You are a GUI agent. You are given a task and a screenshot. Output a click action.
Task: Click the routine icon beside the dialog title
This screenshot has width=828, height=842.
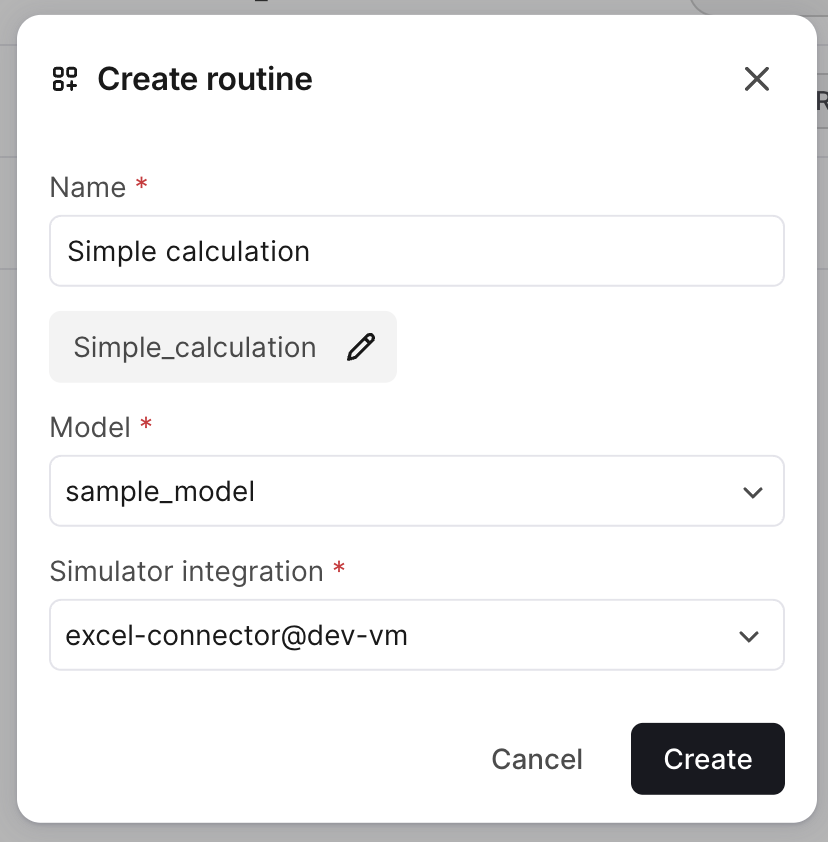(64, 78)
